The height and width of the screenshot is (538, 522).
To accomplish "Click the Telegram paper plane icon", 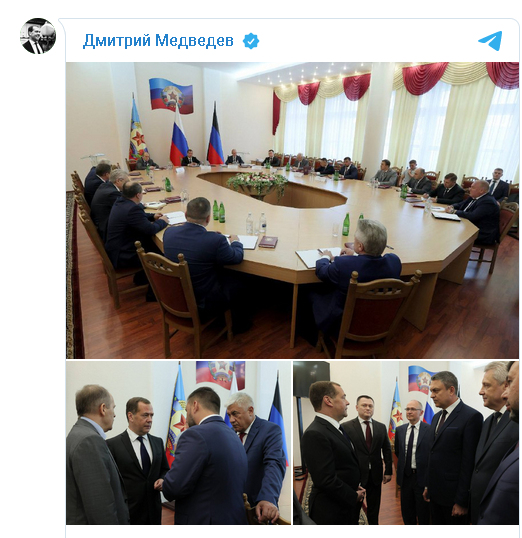I will 490,40.
